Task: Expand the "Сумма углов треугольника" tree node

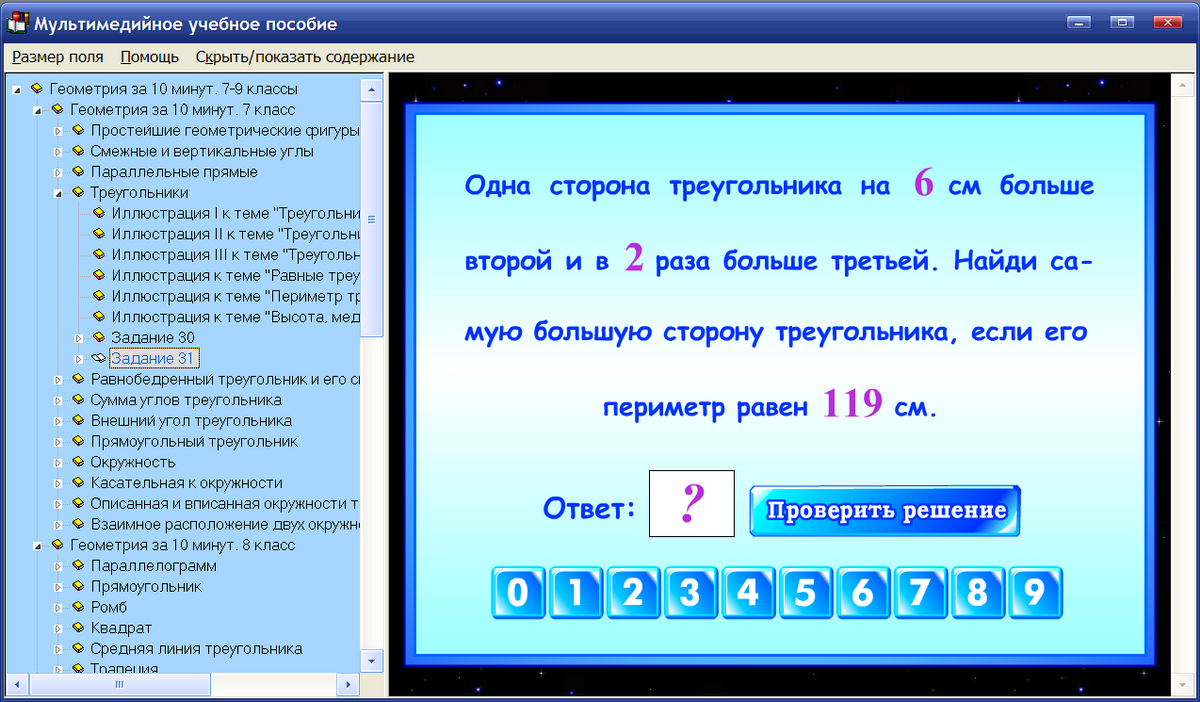Action: [x=56, y=400]
